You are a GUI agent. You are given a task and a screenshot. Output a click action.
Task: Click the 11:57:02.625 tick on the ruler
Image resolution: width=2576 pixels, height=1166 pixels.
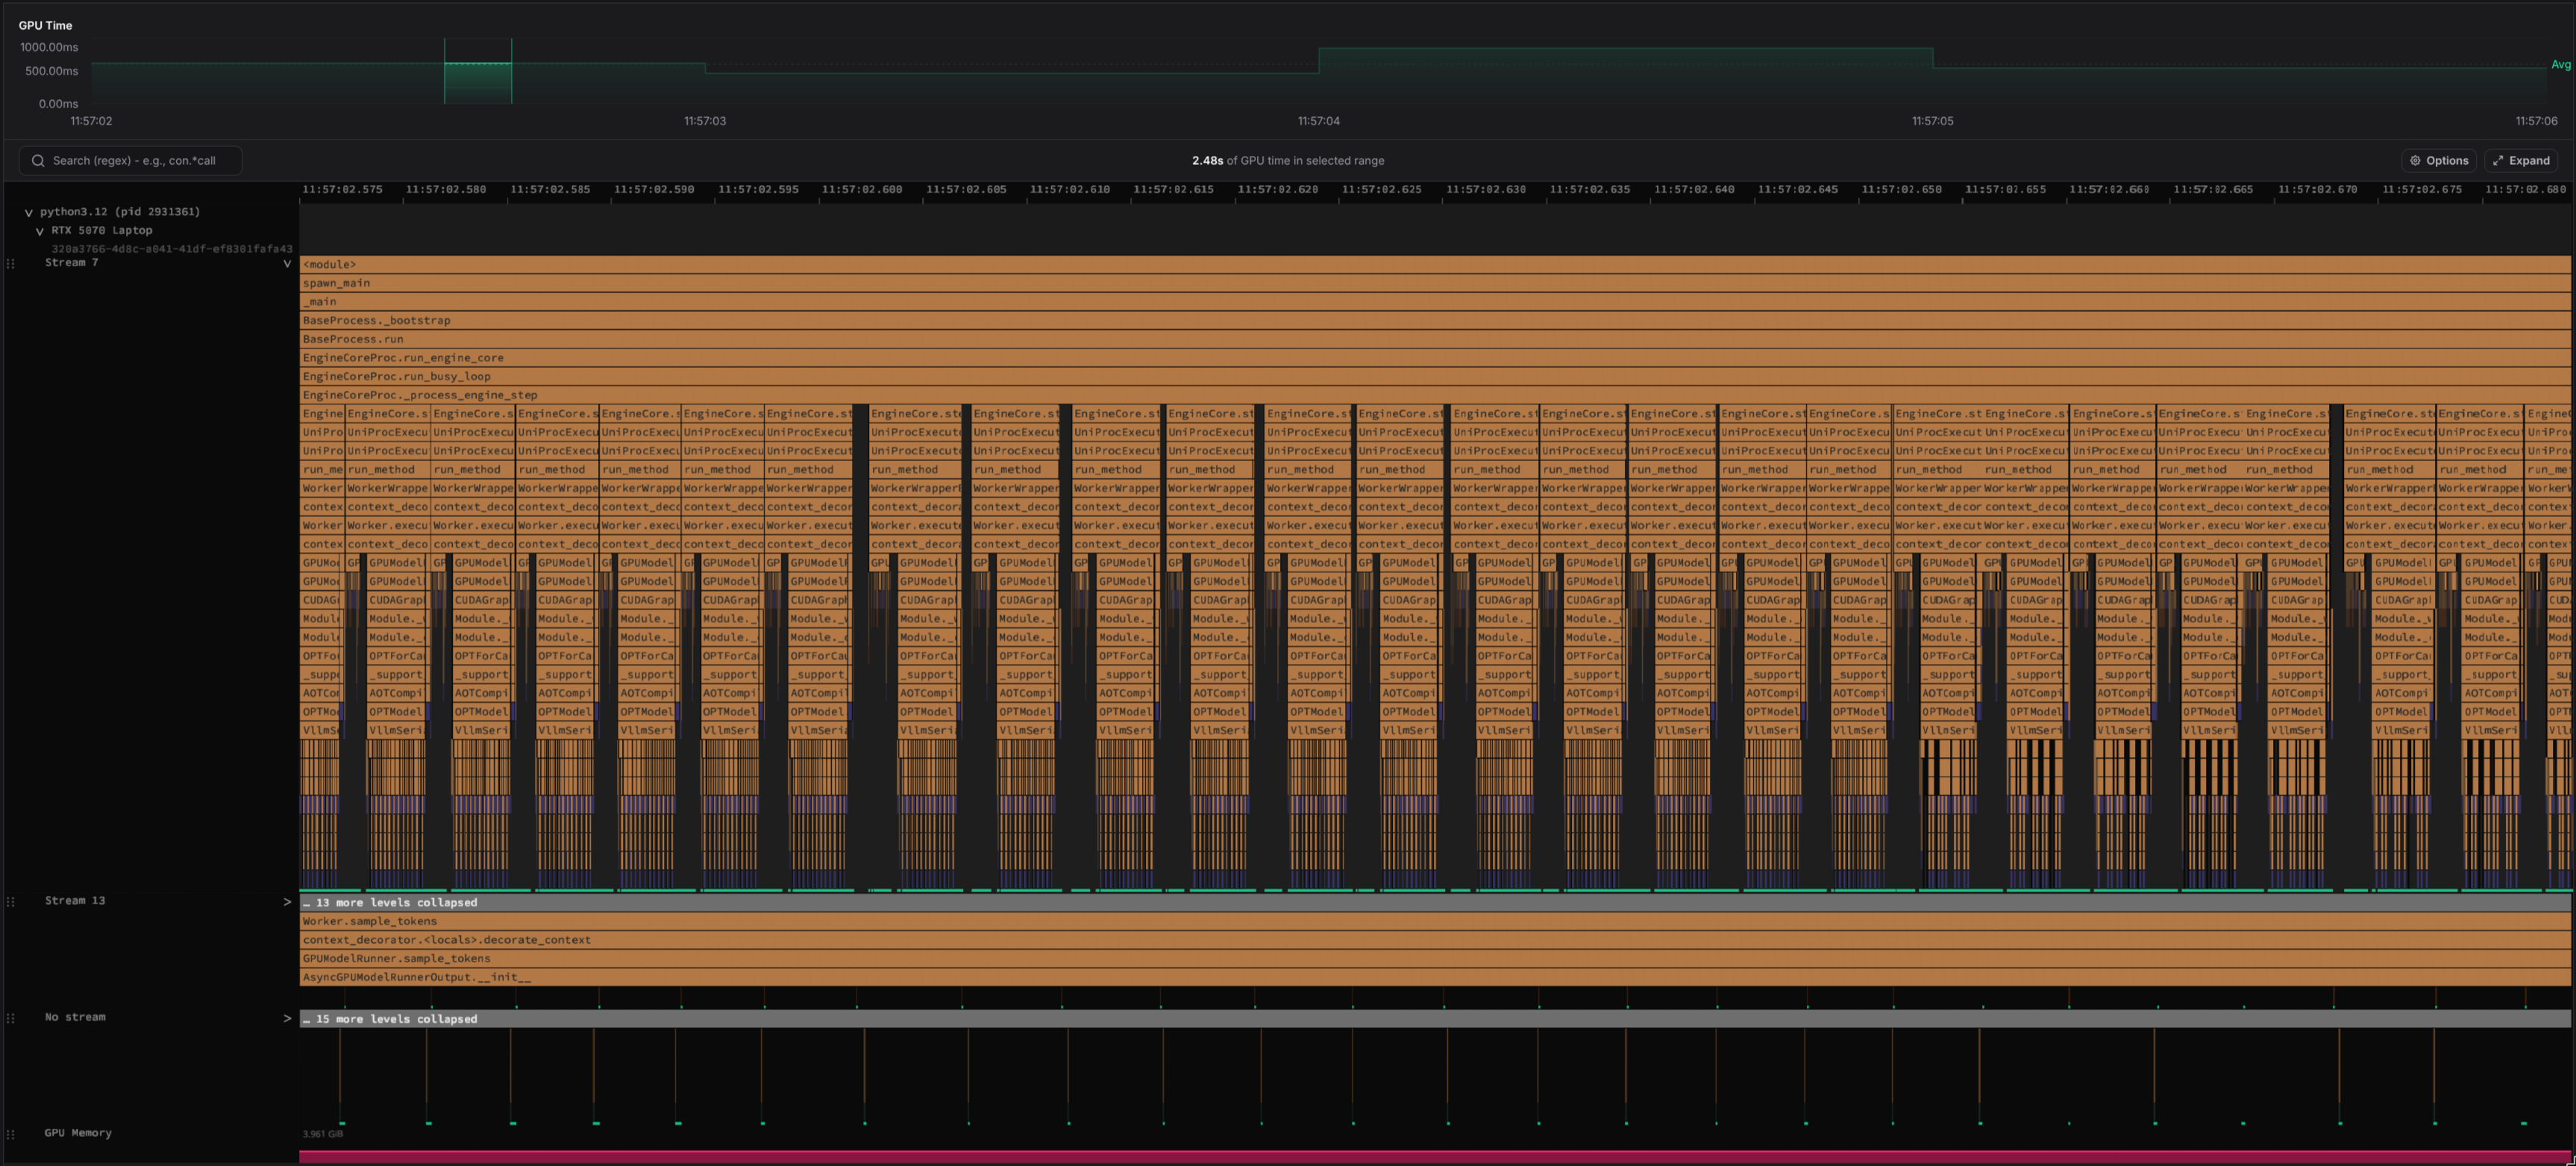tap(1382, 190)
